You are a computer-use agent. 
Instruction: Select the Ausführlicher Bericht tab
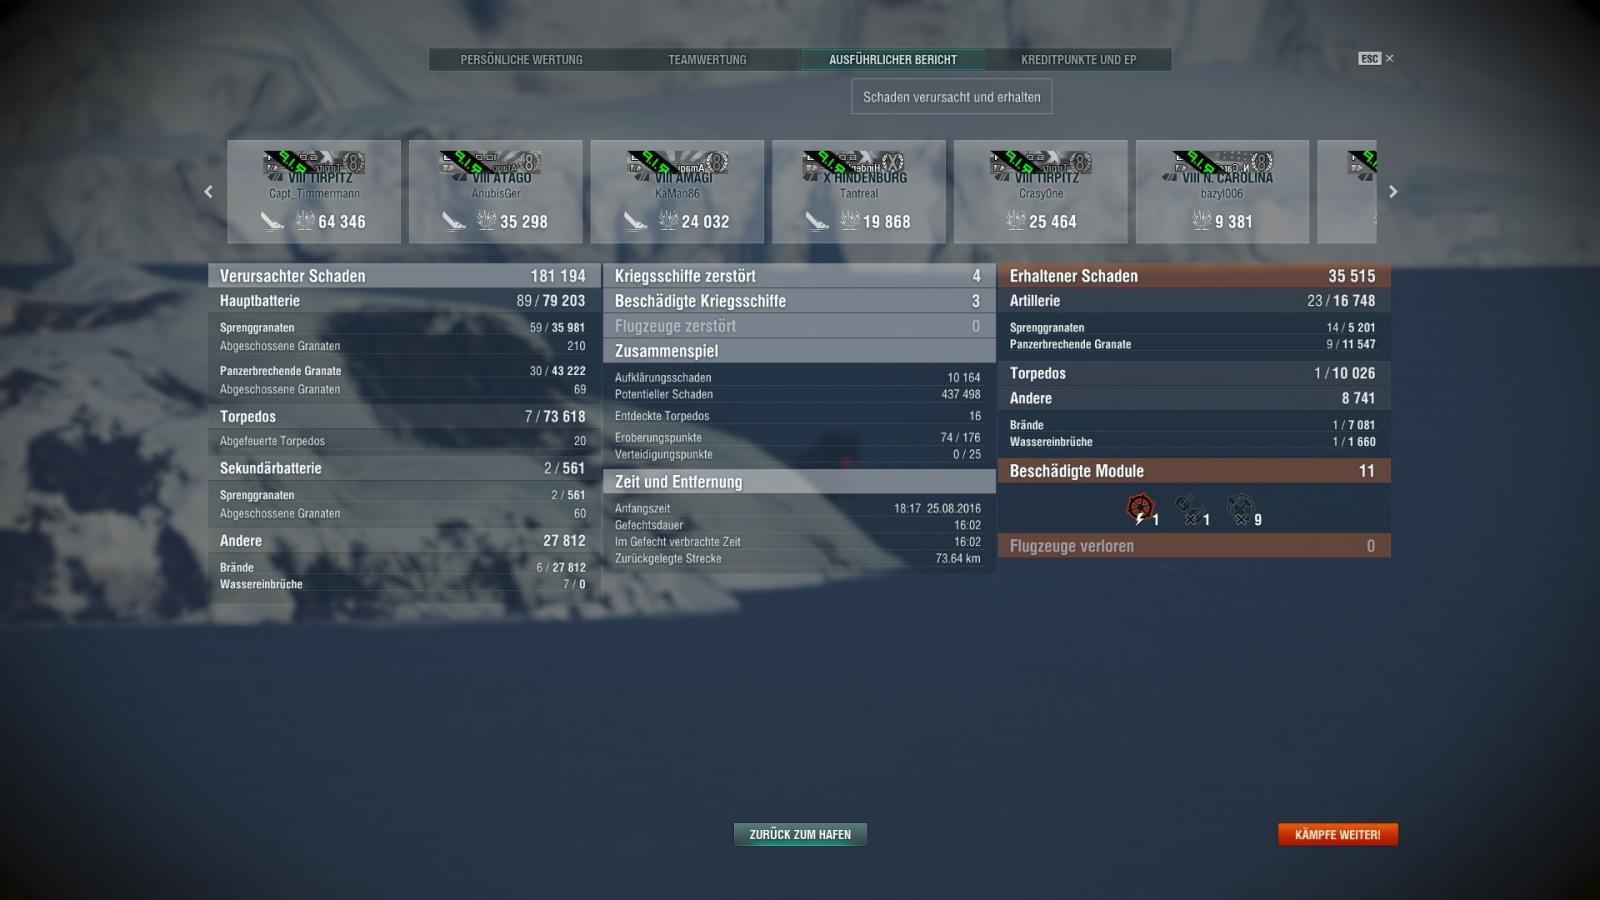pos(893,60)
